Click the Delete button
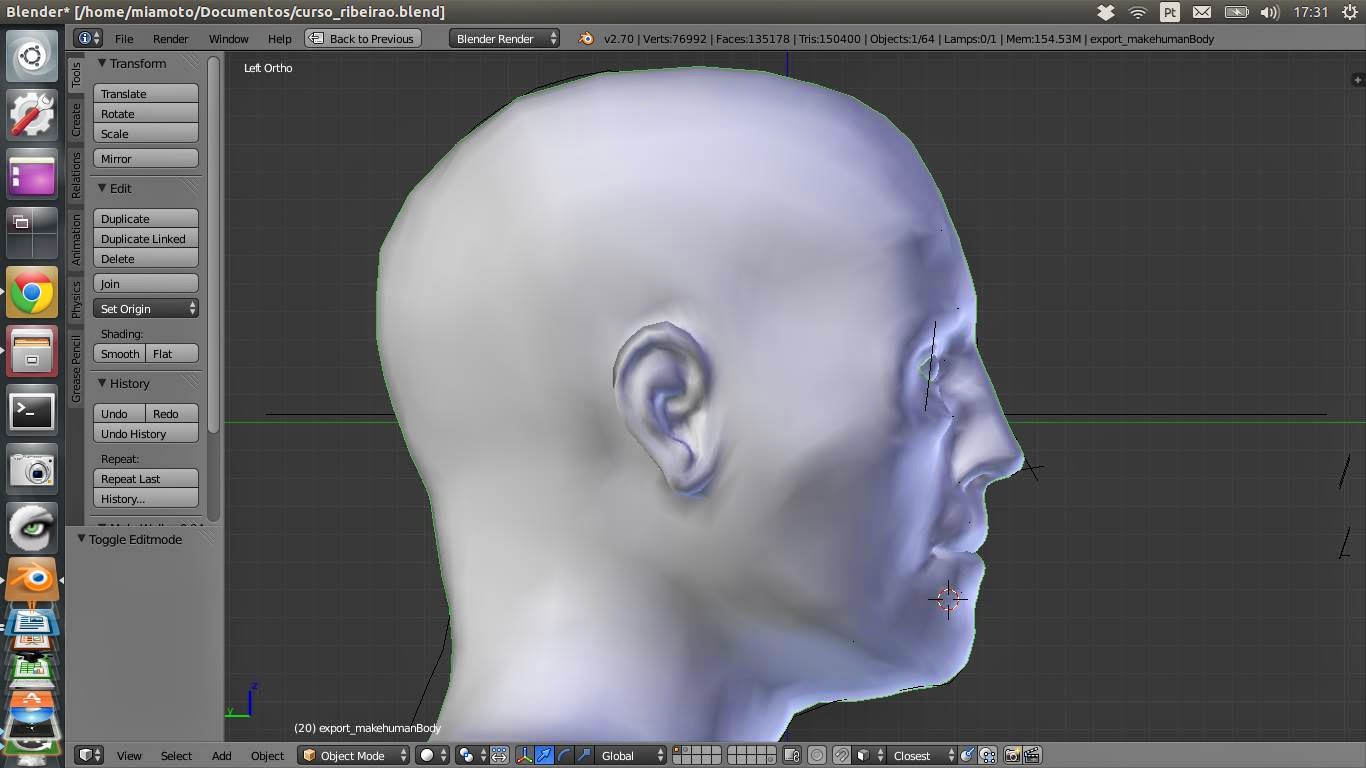Viewport: 1366px width, 768px height. point(146,258)
